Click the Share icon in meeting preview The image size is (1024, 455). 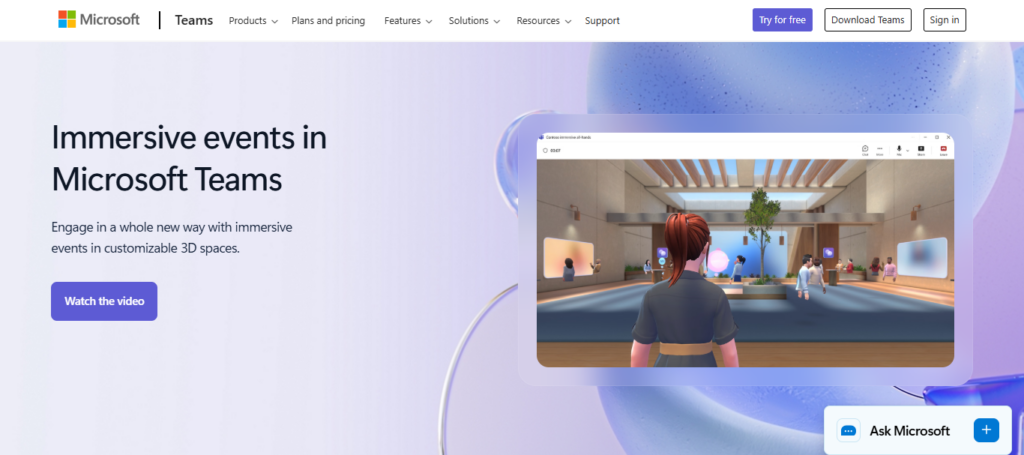tap(921, 150)
